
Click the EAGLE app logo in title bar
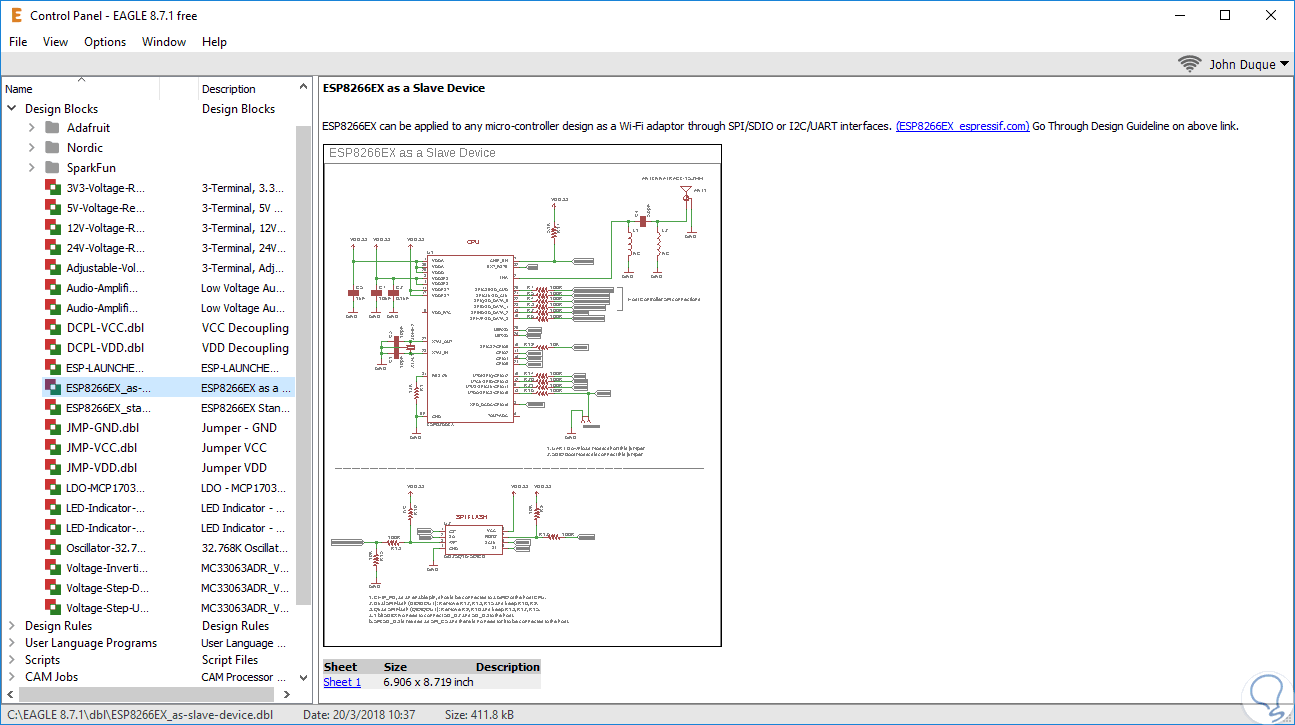point(15,15)
